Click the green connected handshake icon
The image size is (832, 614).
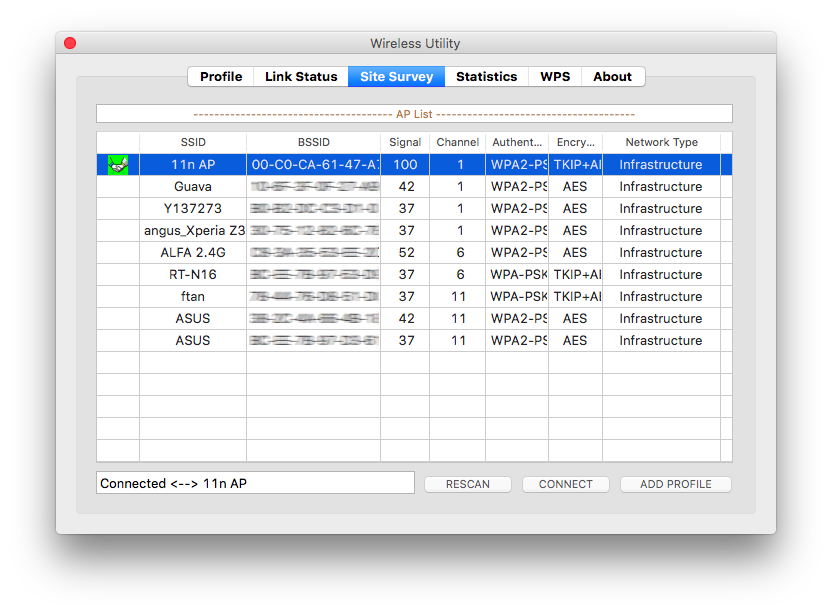[118, 165]
